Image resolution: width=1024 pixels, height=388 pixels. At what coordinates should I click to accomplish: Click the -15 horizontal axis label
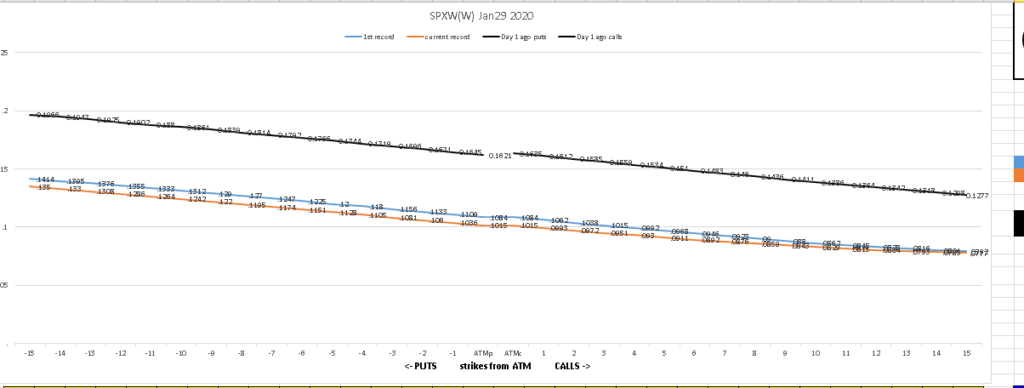click(x=29, y=353)
